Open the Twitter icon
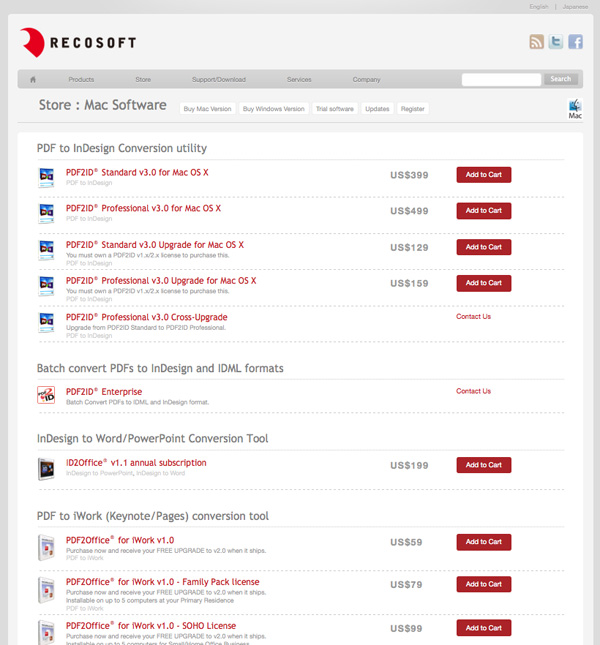This screenshot has height=645, width=600. pos(556,42)
